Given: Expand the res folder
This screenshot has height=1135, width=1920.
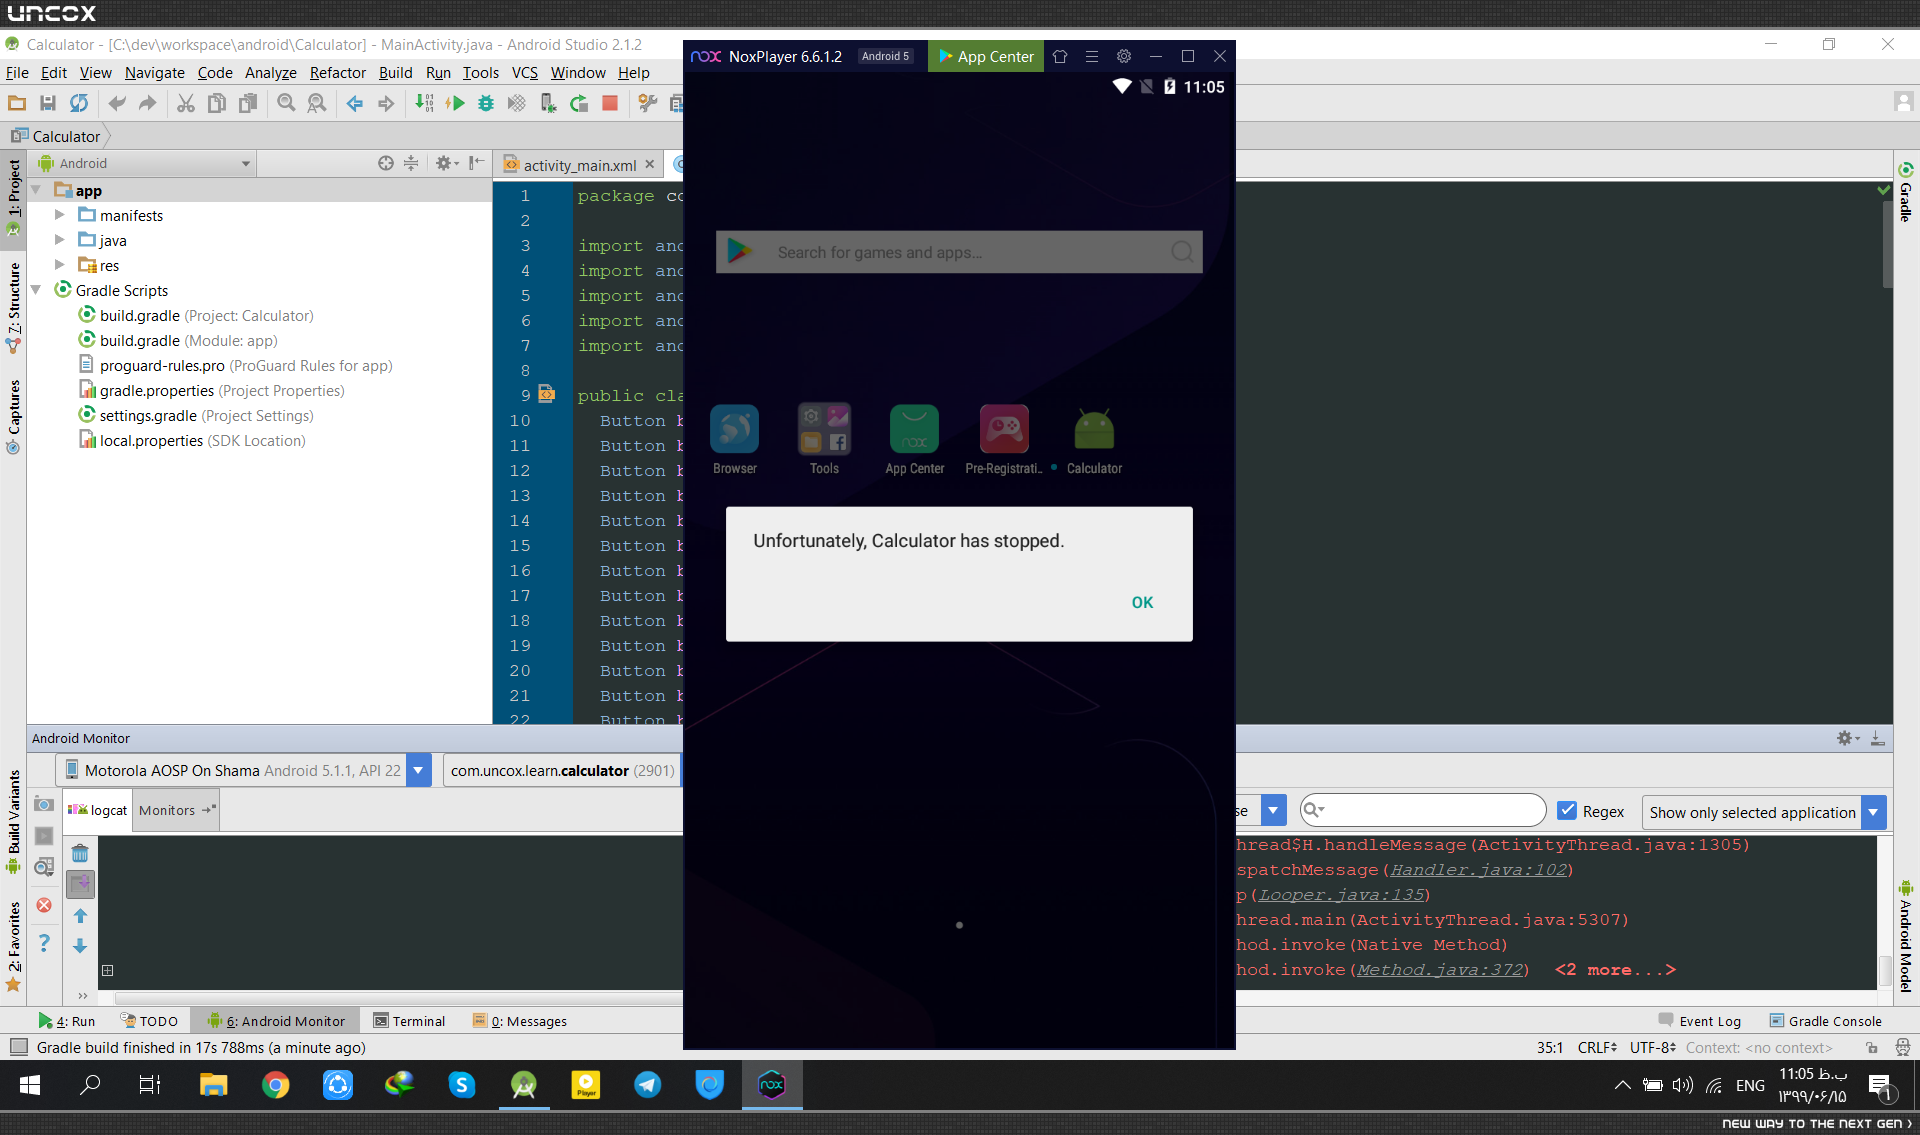Looking at the screenshot, I should pyautogui.click(x=59, y=265).
